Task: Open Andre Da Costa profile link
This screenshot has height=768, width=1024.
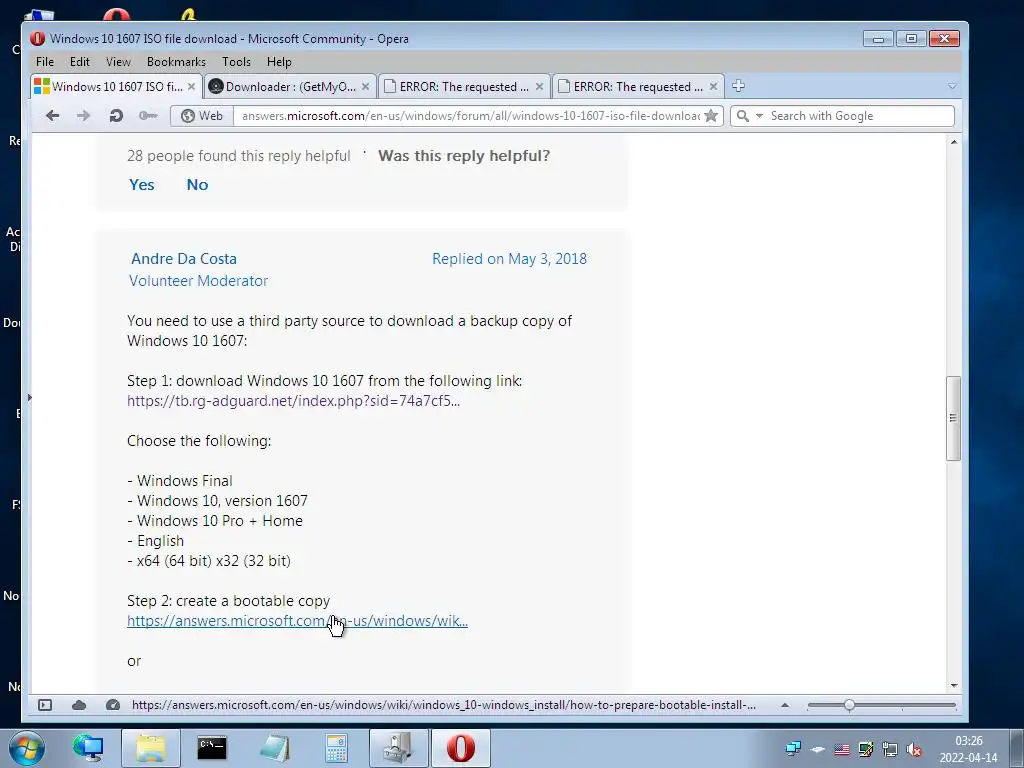Action: (184, 259)
